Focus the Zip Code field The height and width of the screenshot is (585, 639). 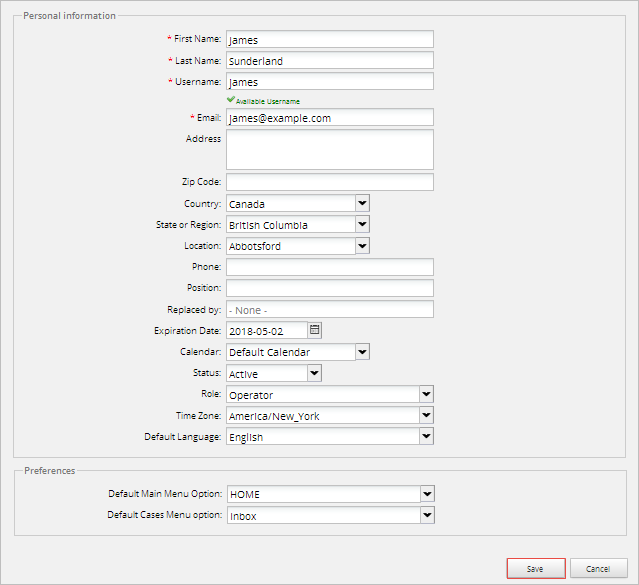pyautogui.click(x=330, y=182)
